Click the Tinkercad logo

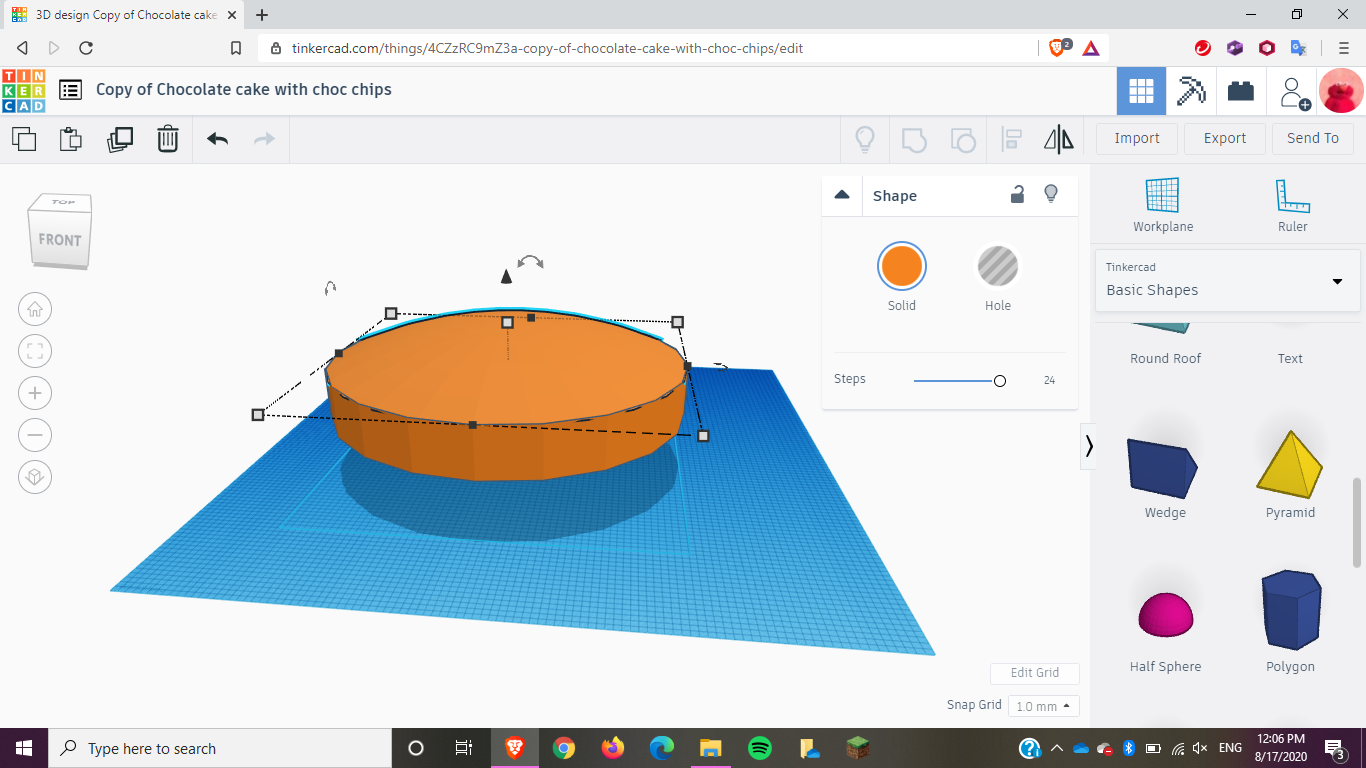24,90
